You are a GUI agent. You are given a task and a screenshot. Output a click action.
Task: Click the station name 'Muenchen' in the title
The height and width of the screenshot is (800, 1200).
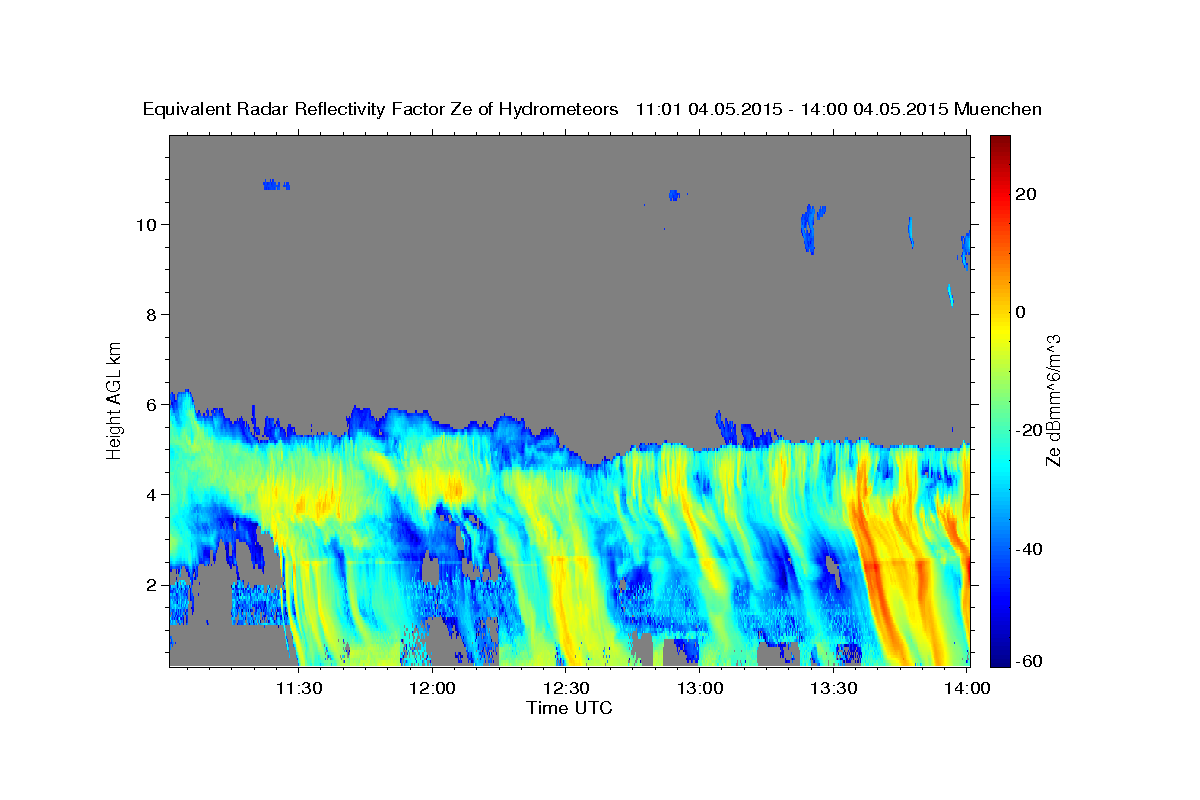999,110
